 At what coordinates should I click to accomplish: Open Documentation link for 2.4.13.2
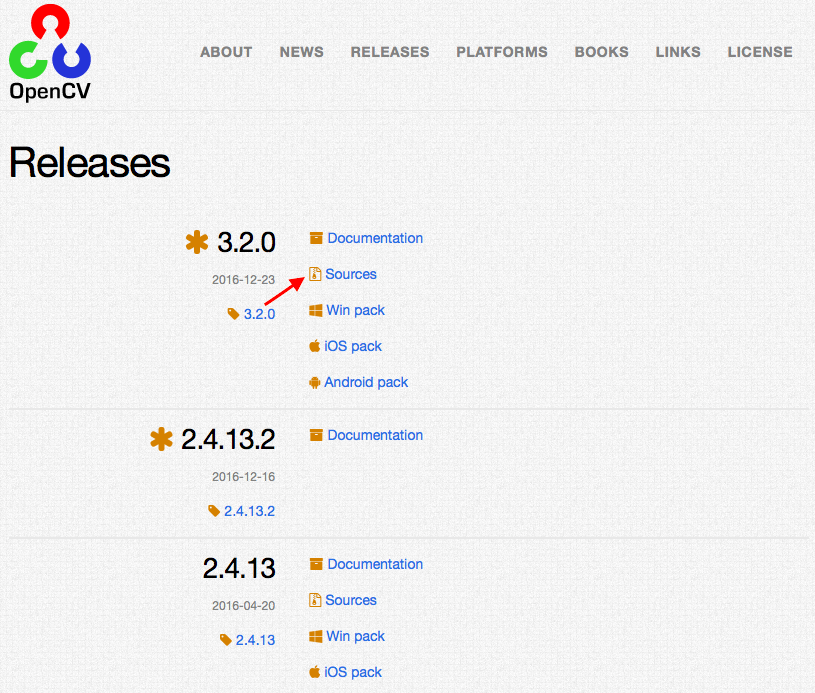click(375, 435)
